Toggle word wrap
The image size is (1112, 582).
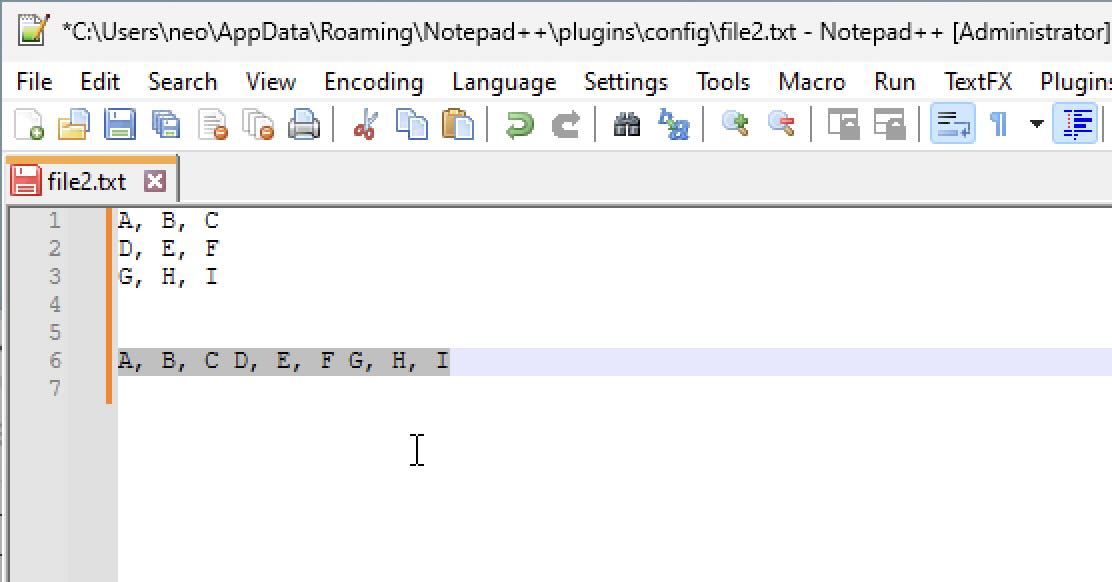pyautogui.click(x=952, y=124)
